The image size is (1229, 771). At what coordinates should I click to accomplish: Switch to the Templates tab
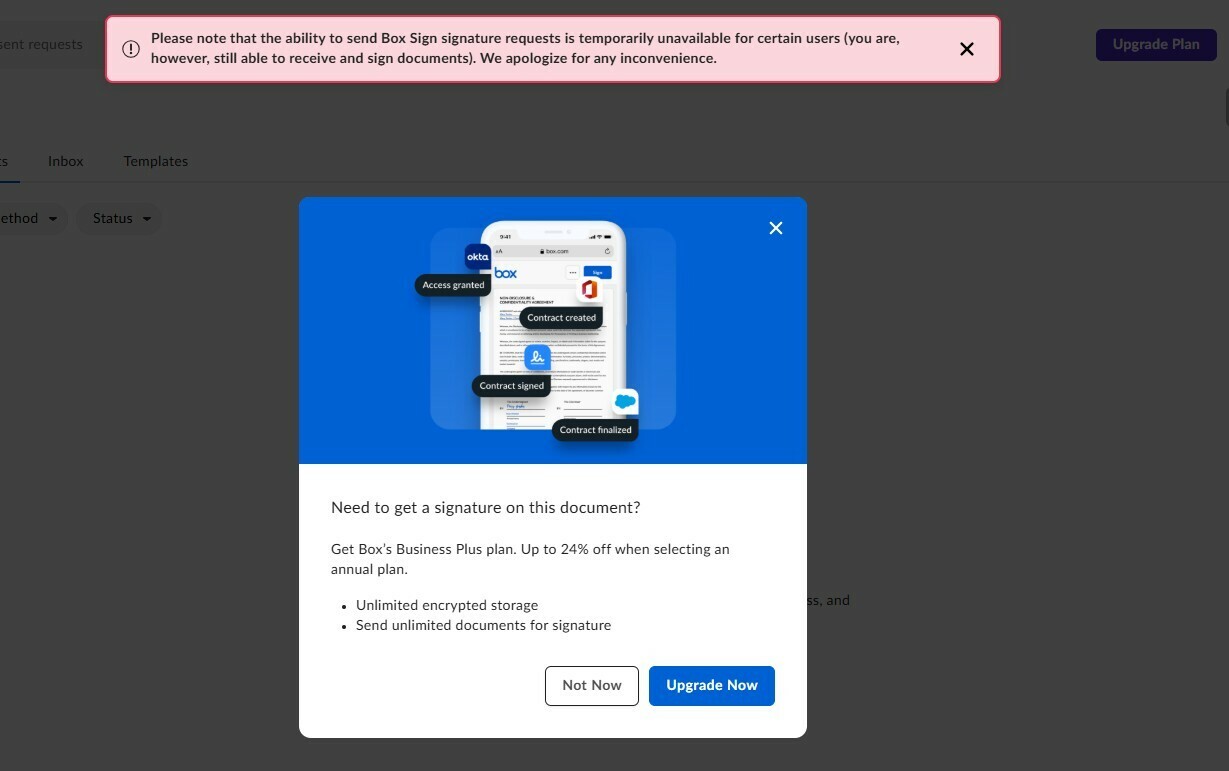click(156, 161)
